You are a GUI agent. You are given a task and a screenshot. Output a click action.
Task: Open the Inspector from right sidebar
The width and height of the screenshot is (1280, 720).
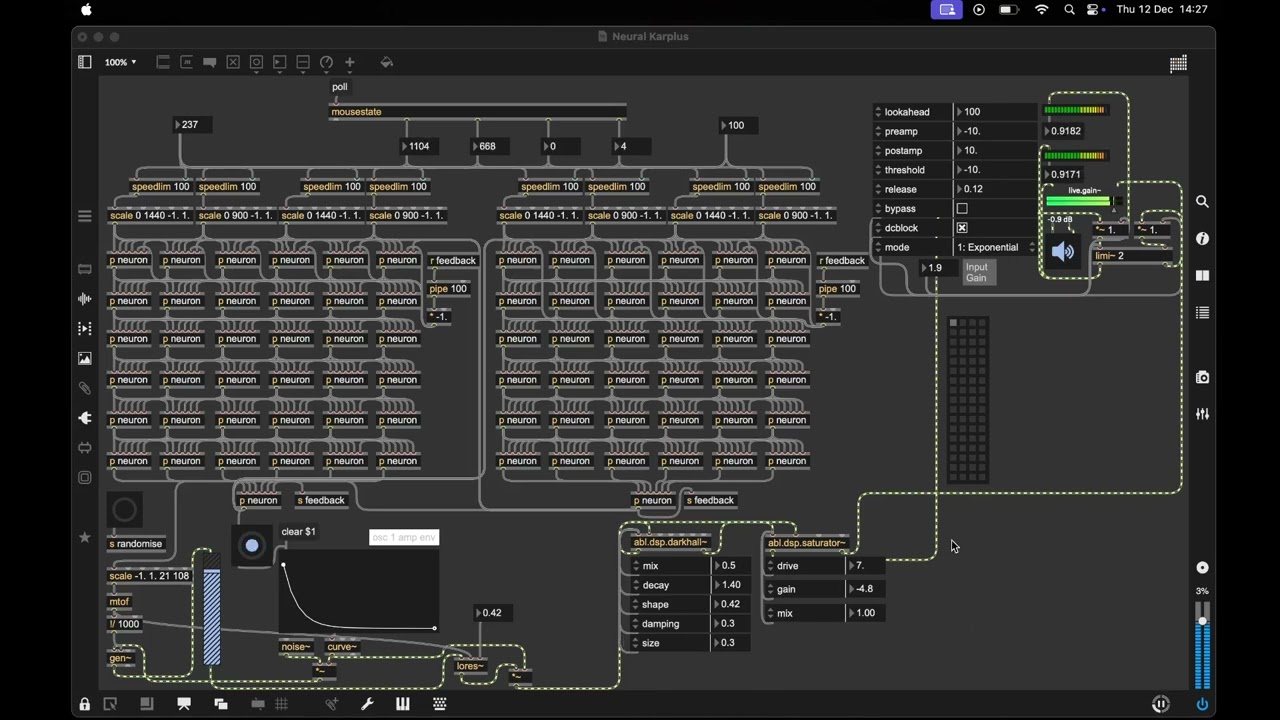point(1202,239)
